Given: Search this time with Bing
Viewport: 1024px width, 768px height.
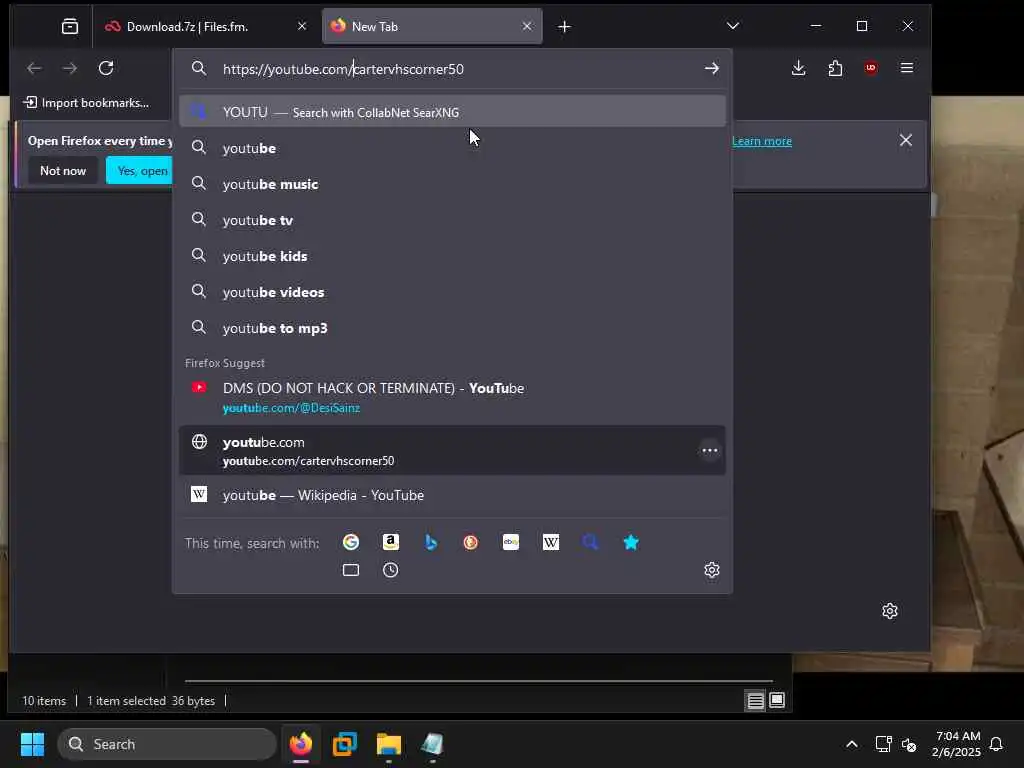Looking at the screenshot, I should [430, 542].
